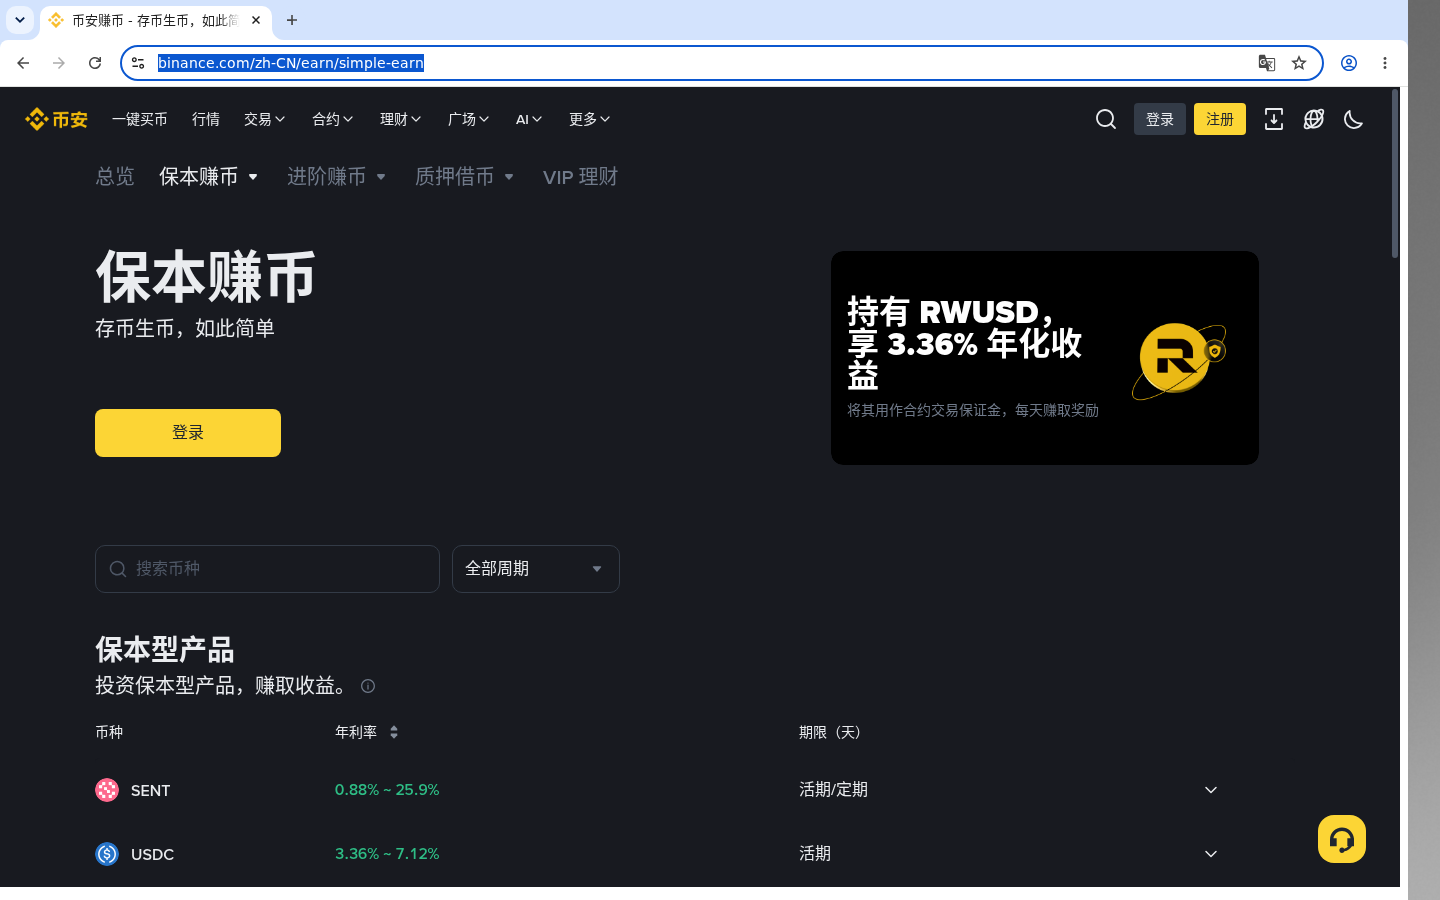1440x900 pixels.
Task: Switch to the VIP 理财 tab
Action: 581,177
